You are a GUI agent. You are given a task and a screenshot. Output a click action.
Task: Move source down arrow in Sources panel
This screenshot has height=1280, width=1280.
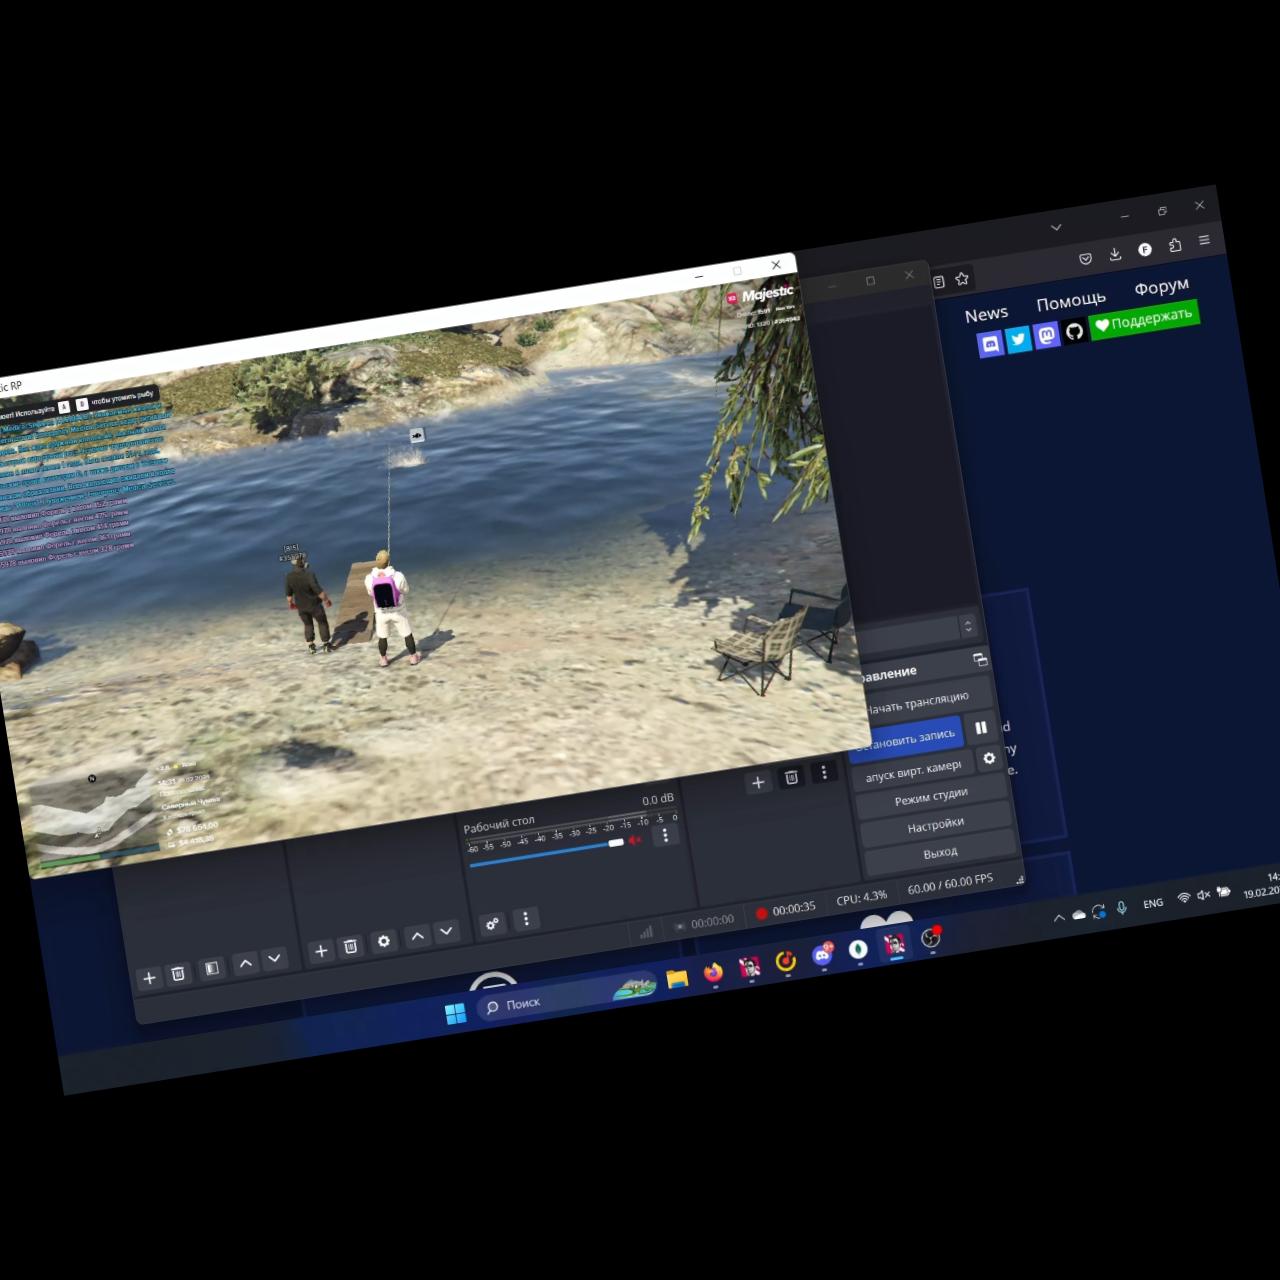[x=446, y=931]
